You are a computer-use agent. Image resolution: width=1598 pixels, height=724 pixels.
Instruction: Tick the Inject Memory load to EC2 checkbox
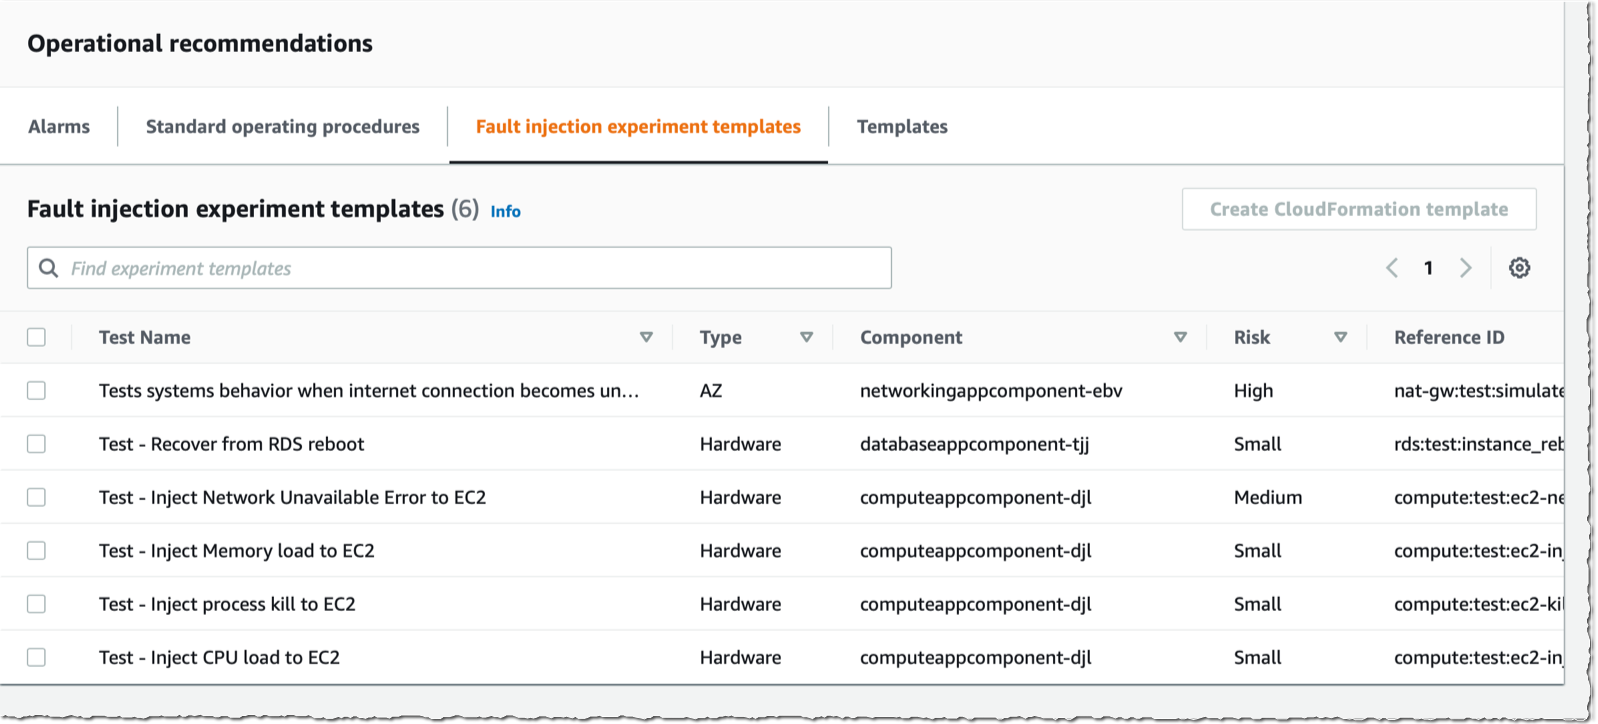[x=37, y=551]
